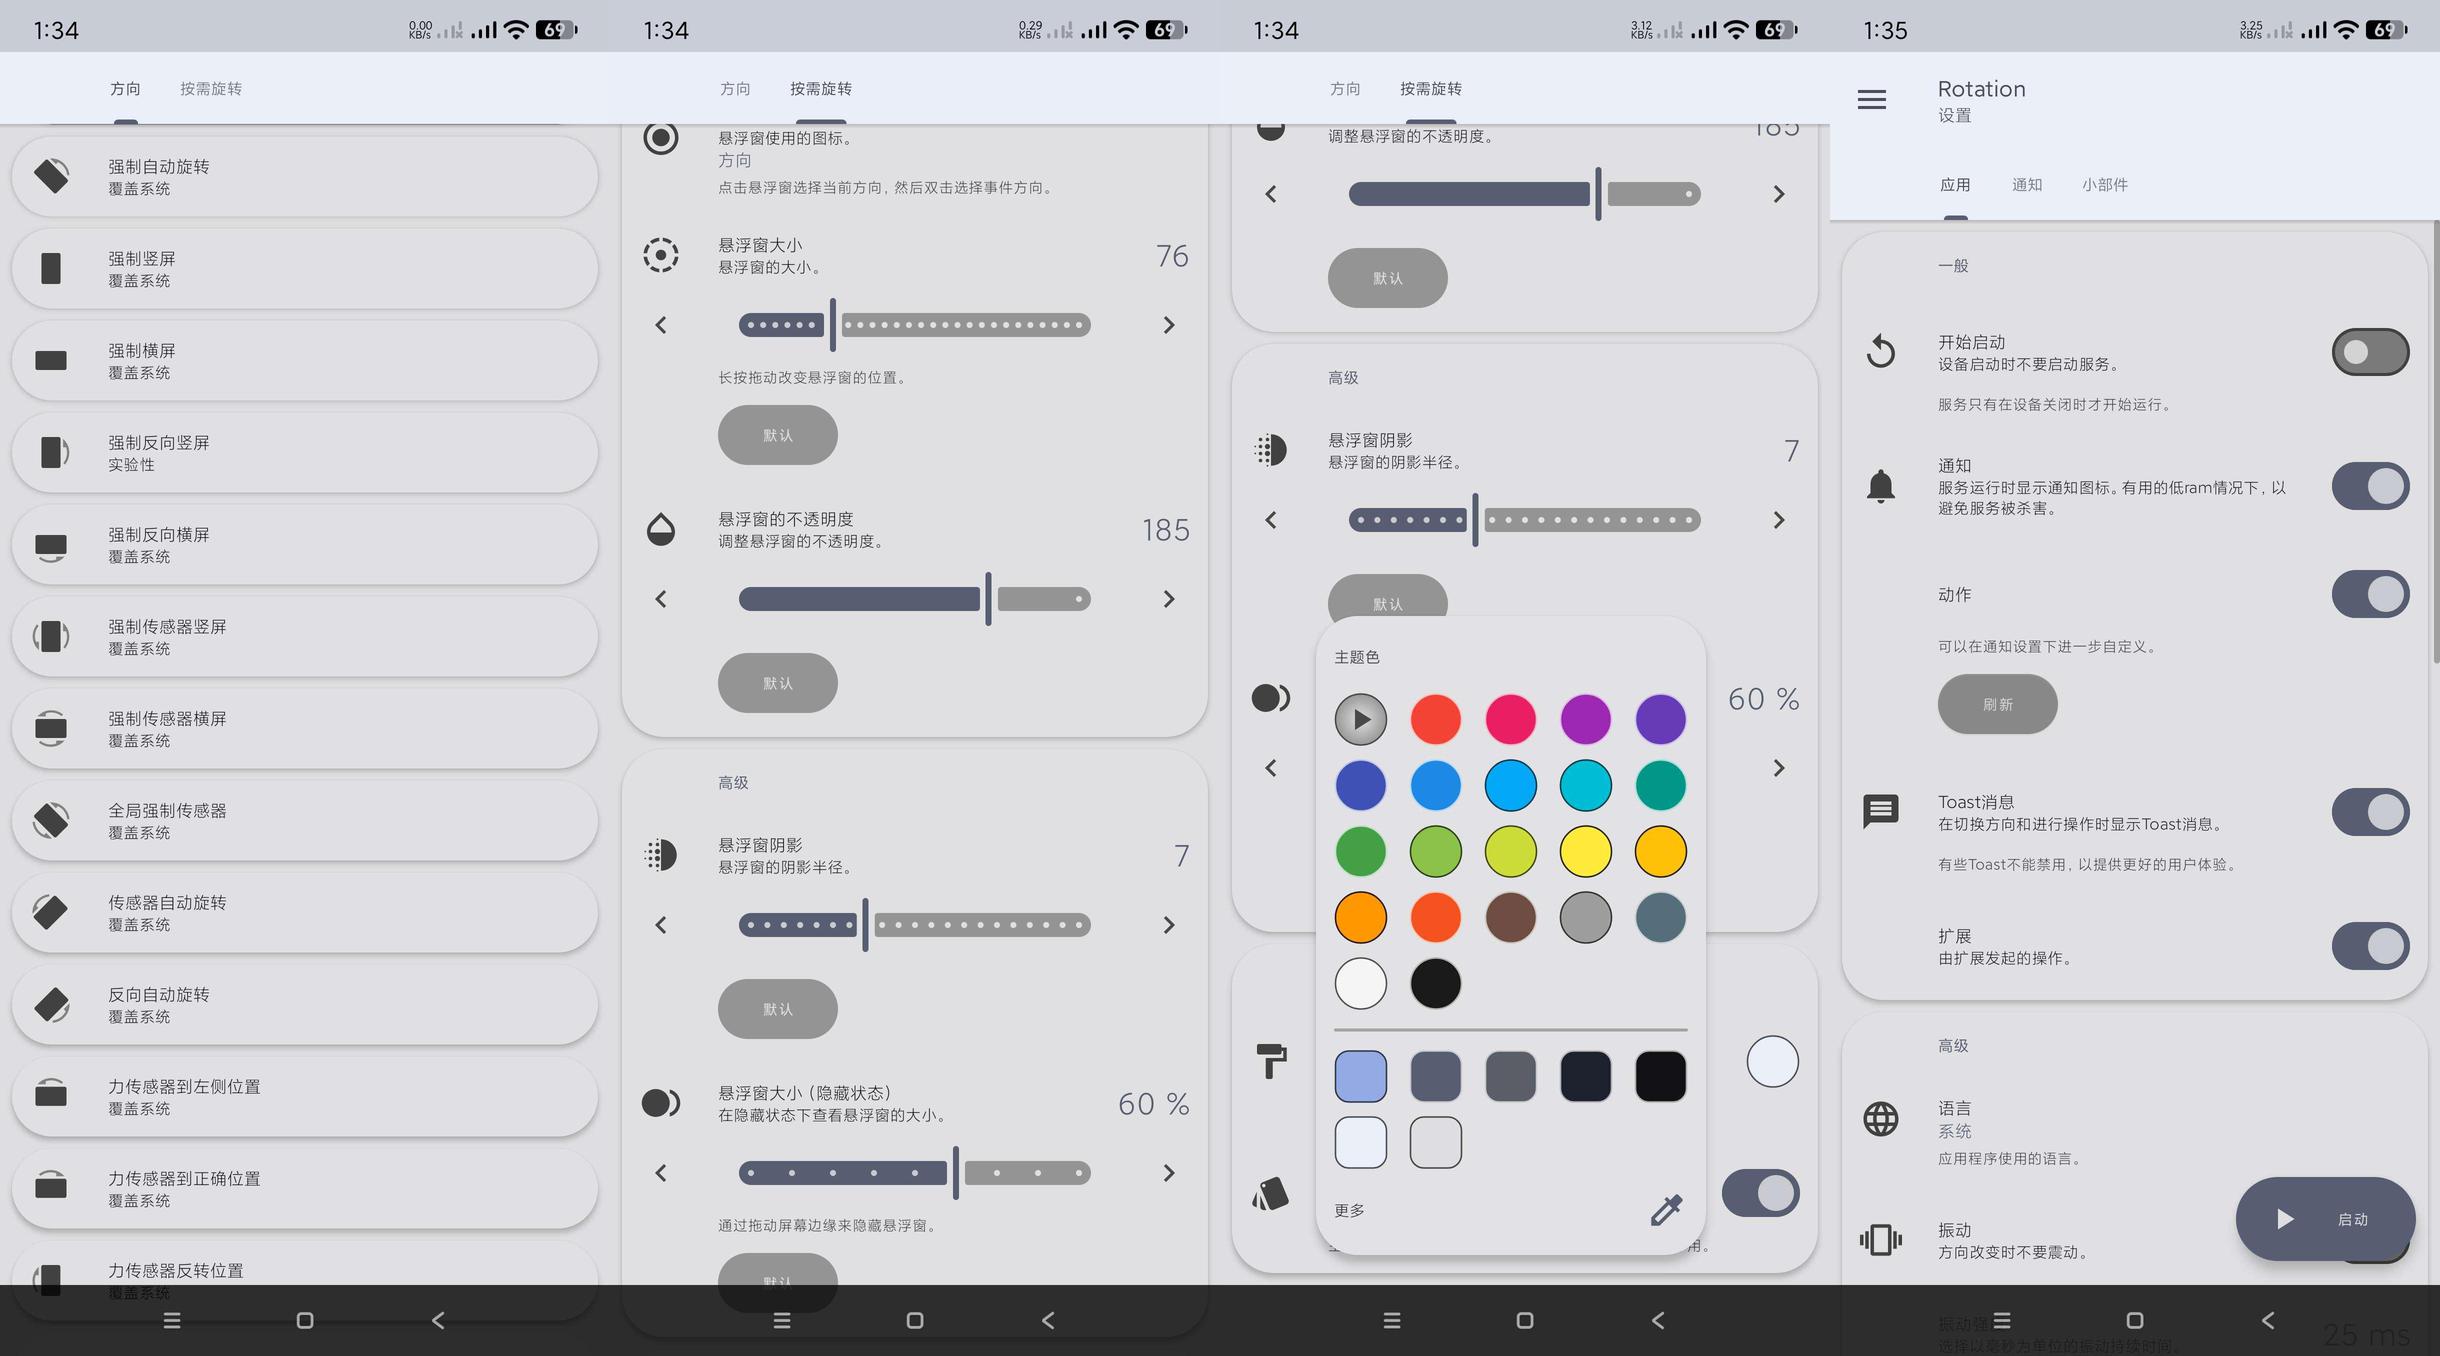Click right arrow to increase 悬浮窗大小 76
The width and height of the screenshot is (2440, 1356).
pyautogui.click(x=1168, y=325)
